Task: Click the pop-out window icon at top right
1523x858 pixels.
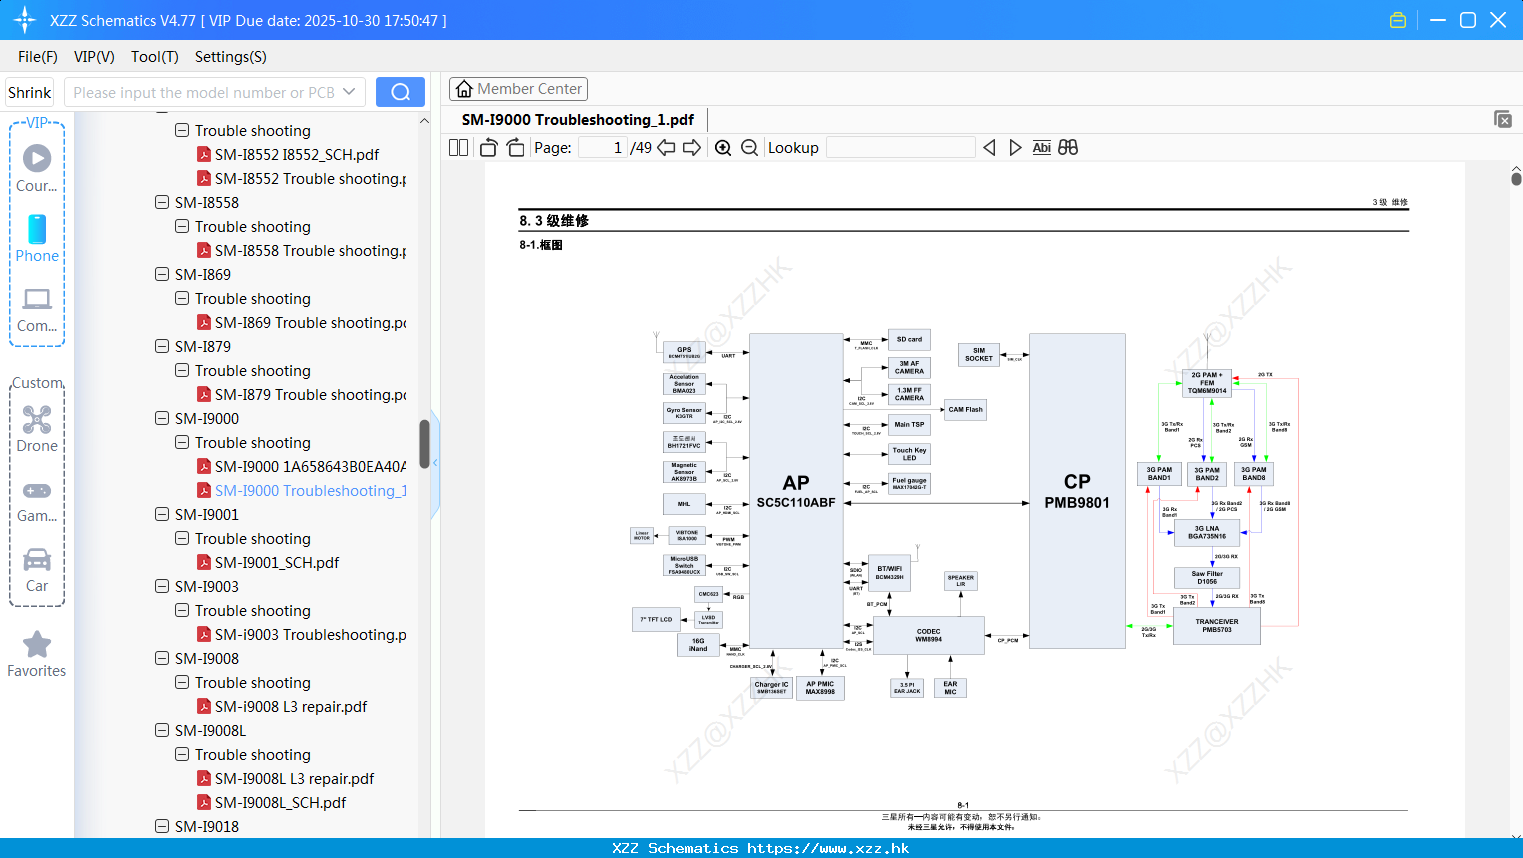Action: coord(1502,119)
